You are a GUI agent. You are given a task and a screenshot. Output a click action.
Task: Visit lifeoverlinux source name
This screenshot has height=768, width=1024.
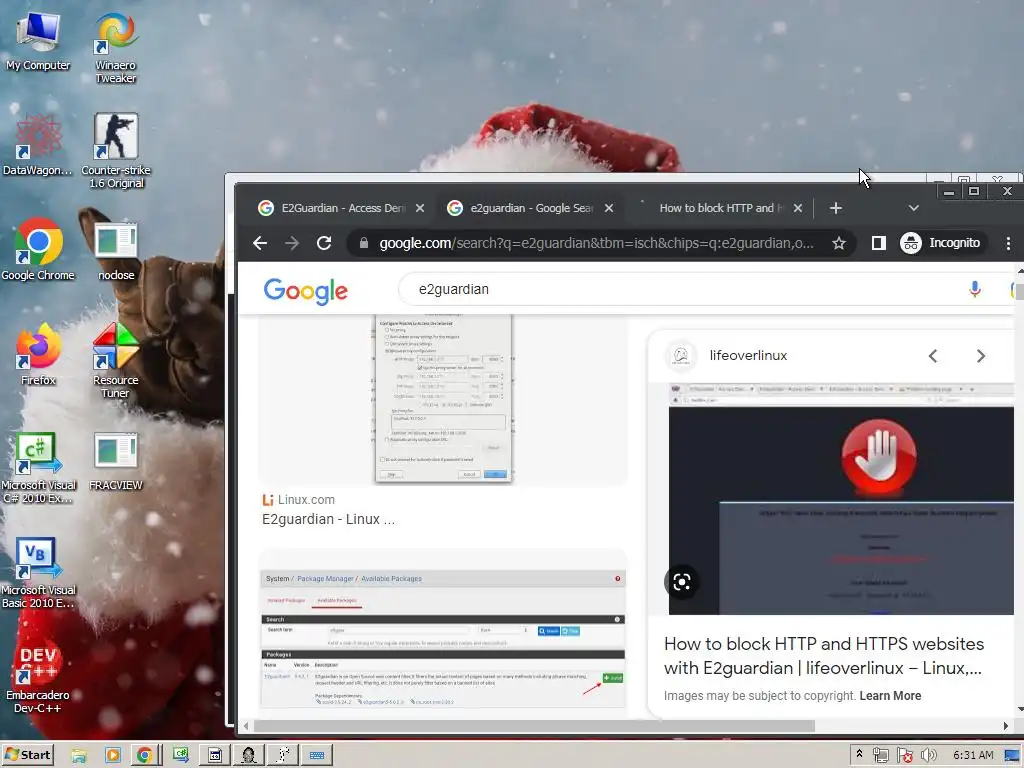point(748,356)
